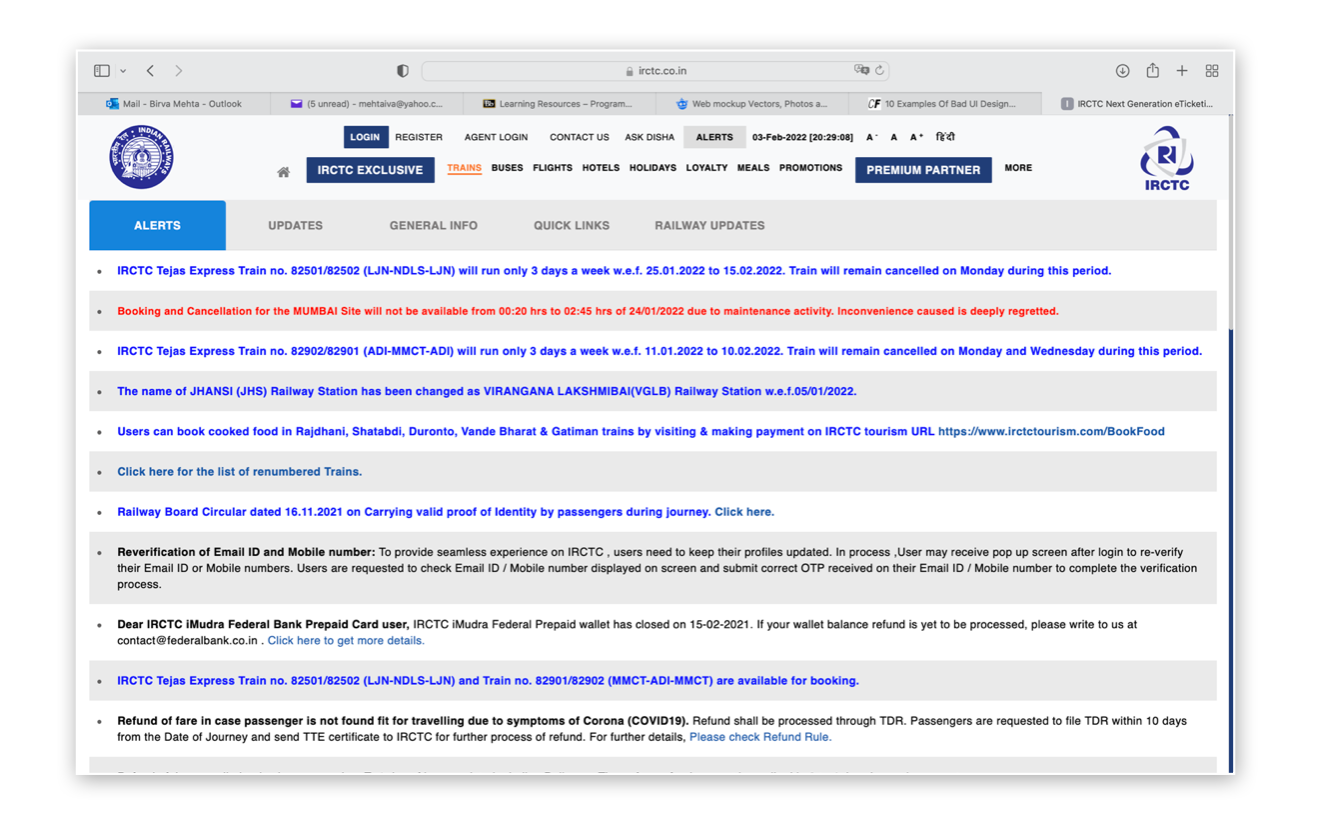1324x826 pixels.
Task: Select BUSES menu item
Action: [x=507, y=168]
